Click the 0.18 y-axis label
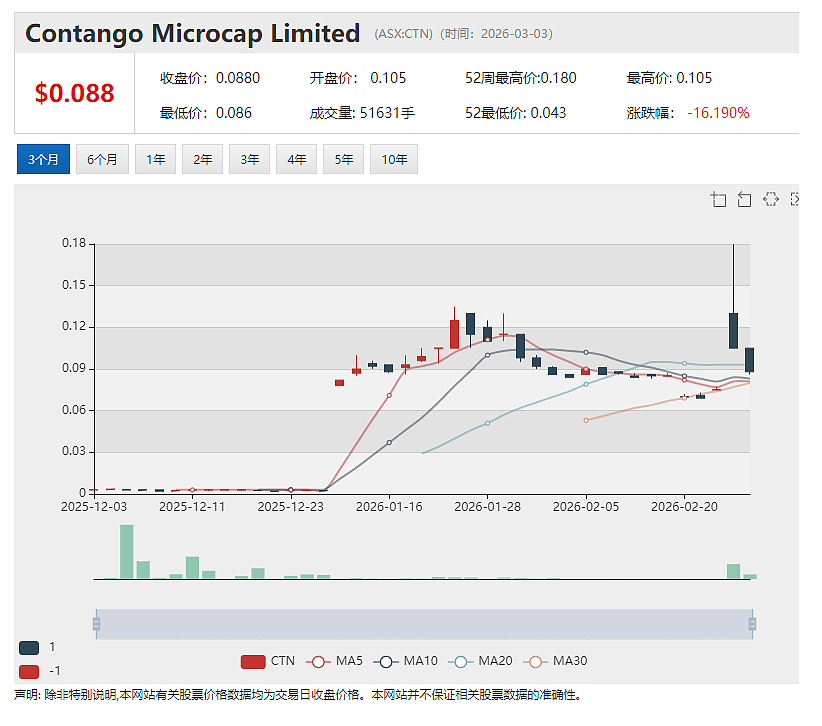 pyautogui.click(x=74, y=243)
